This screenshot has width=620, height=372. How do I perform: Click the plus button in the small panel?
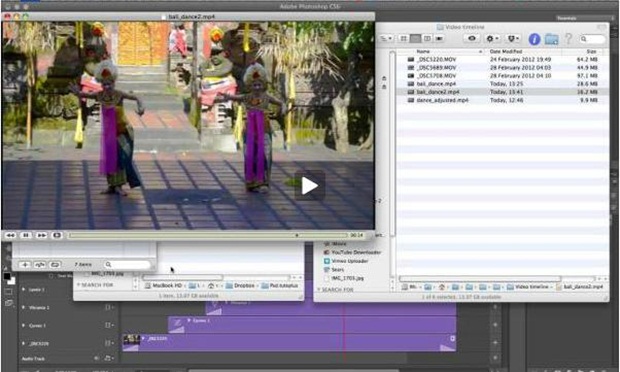25,264
